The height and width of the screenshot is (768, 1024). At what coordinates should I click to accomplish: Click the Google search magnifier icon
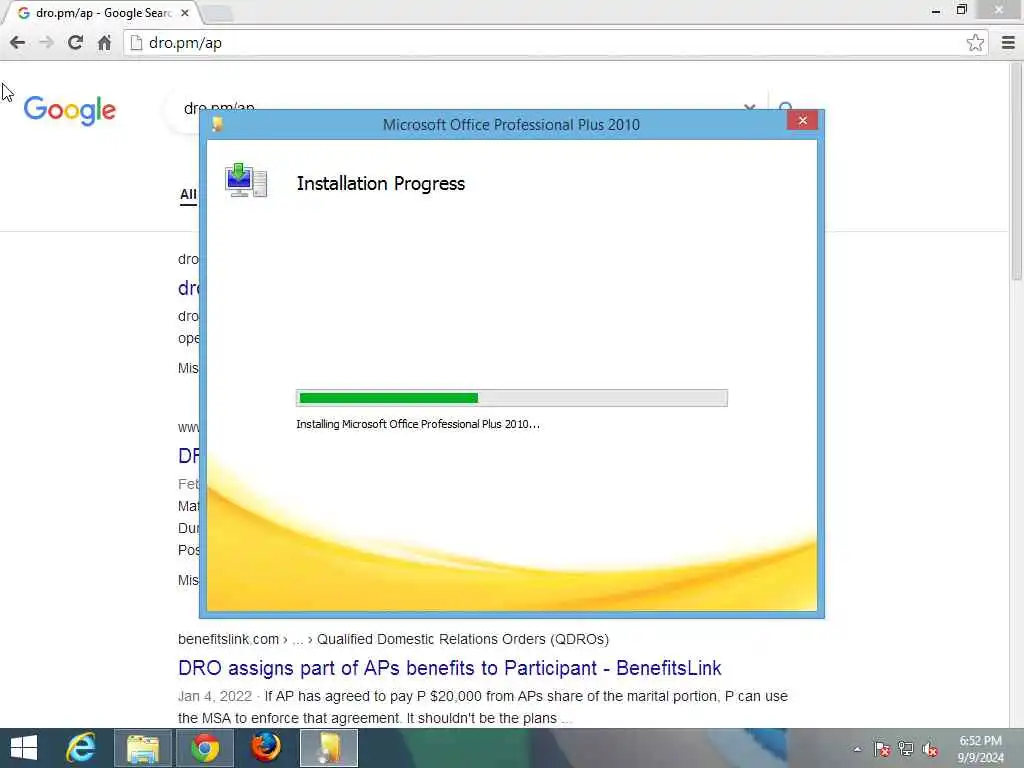[x=786, y=106]
